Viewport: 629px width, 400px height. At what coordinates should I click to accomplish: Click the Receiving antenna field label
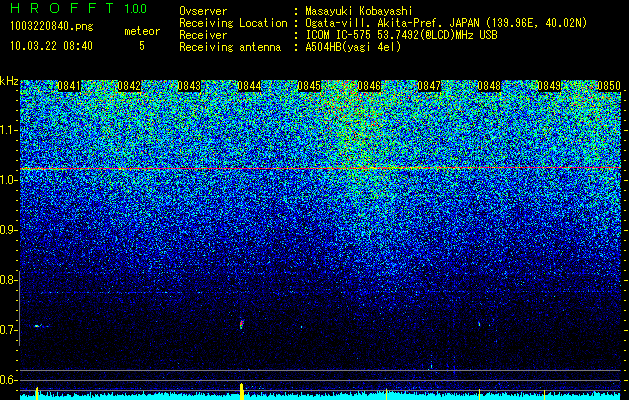pyautogui.click(x=230, y=47)
